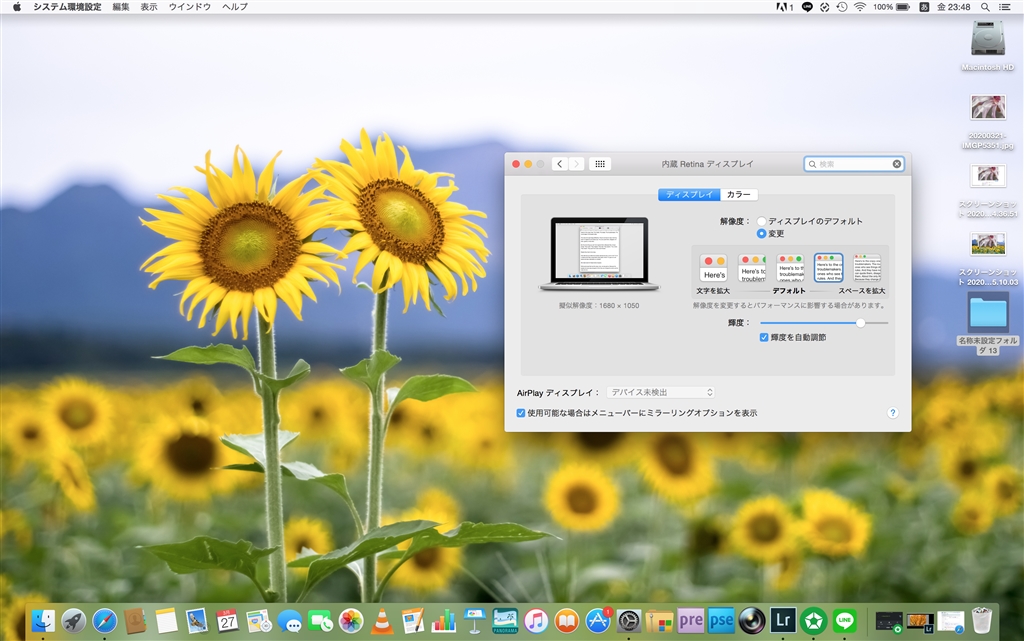Select ディスプレイのデフォルト resolution radio button
The height and width of the screenshot is (641, 1024).
tap(762, 221)
